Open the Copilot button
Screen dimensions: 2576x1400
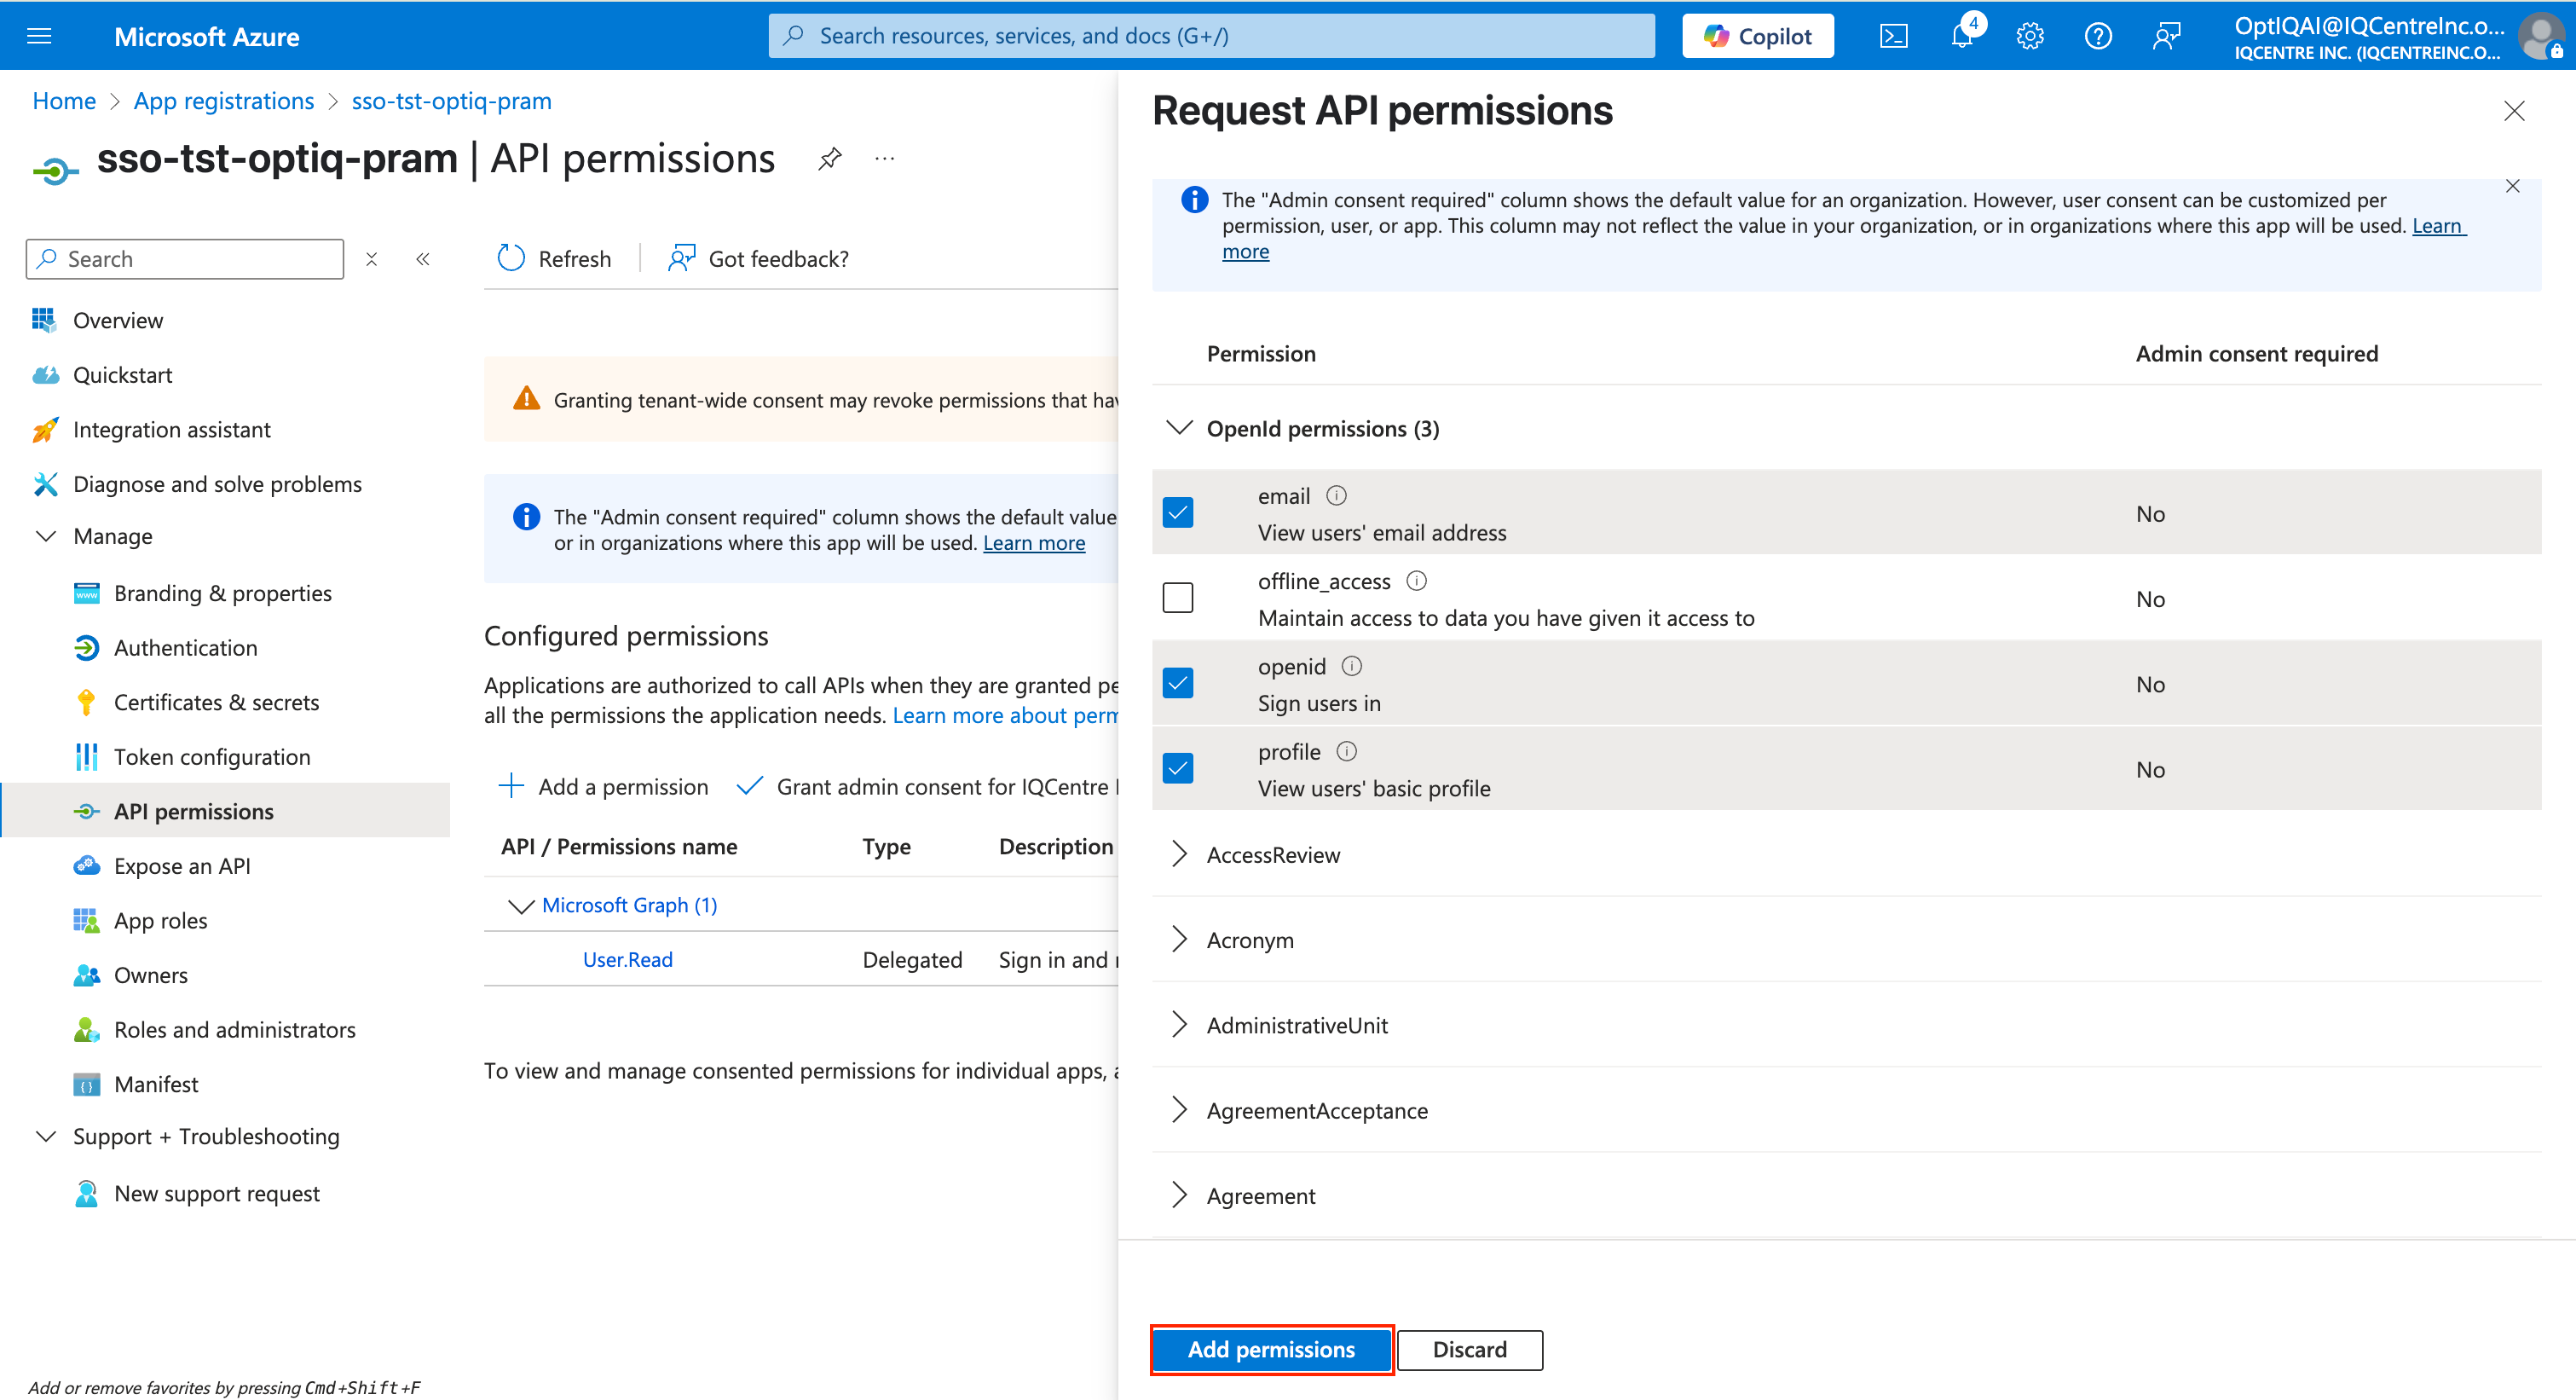(1757, 37)
